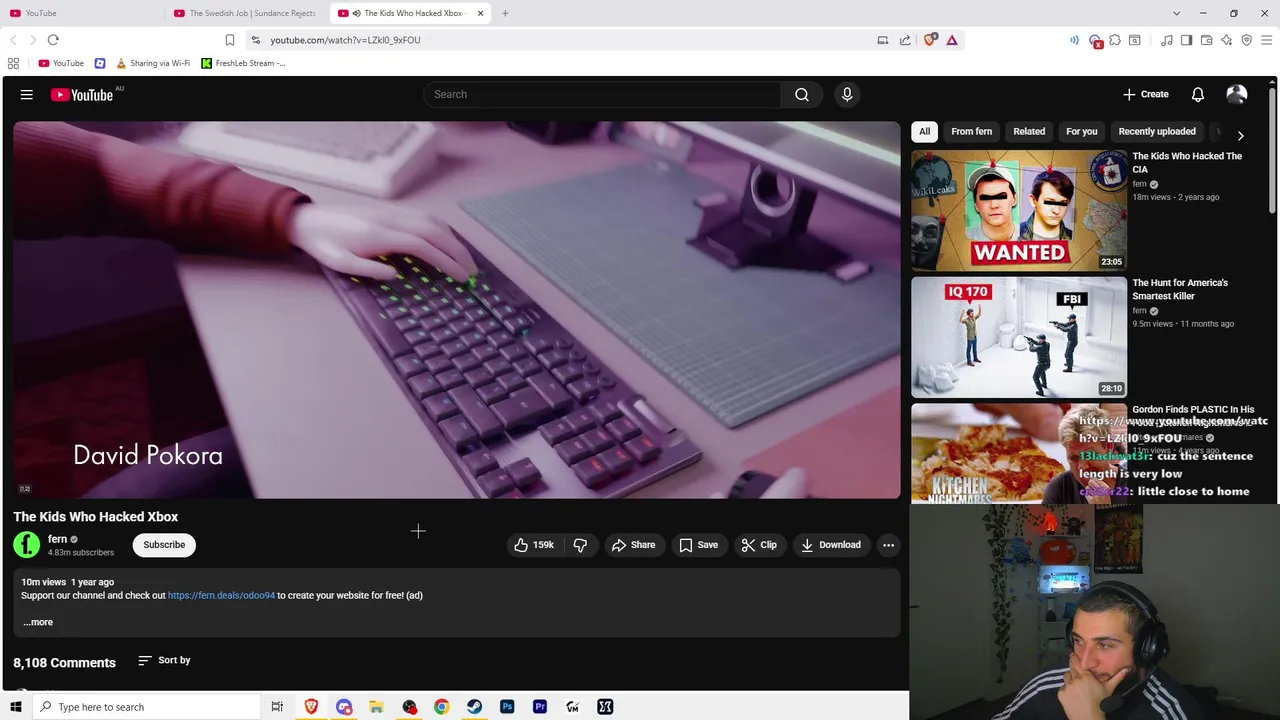Open The Kids Who Hacked The CIA thumbnail
The image size is (1280, 720).
coord(1019,210)
